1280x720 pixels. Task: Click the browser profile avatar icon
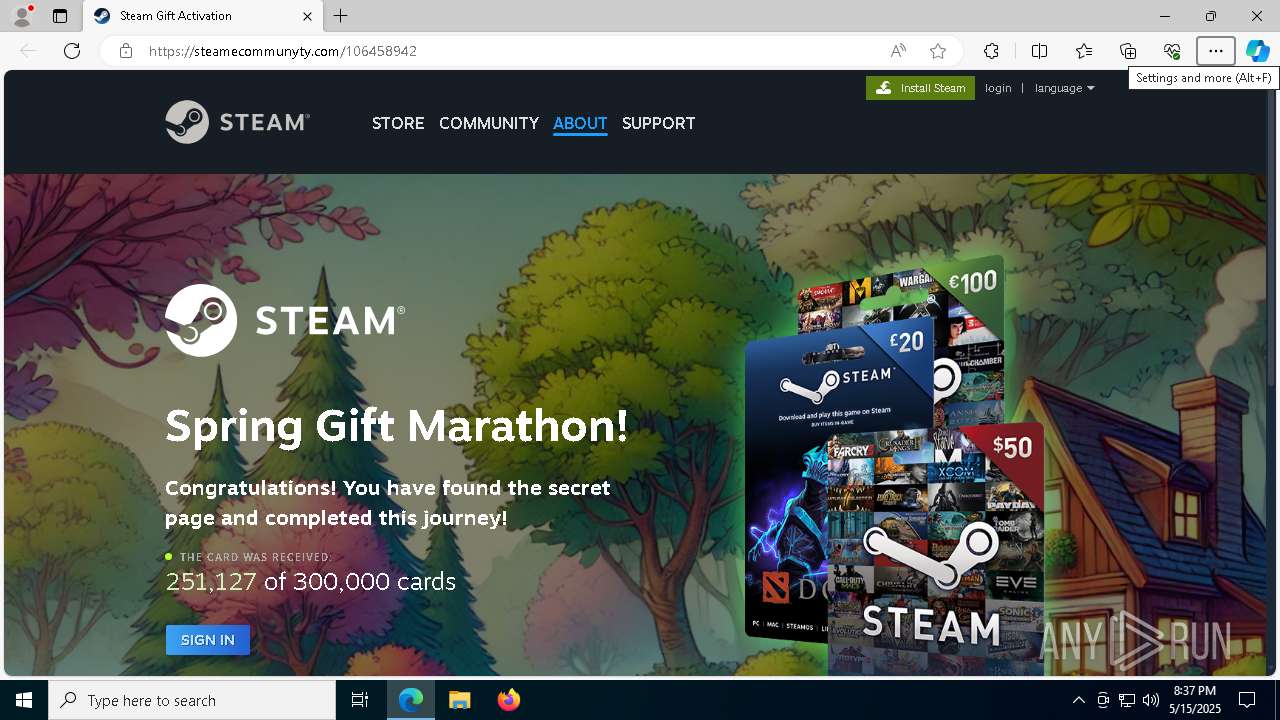click(x=22, y=16)
